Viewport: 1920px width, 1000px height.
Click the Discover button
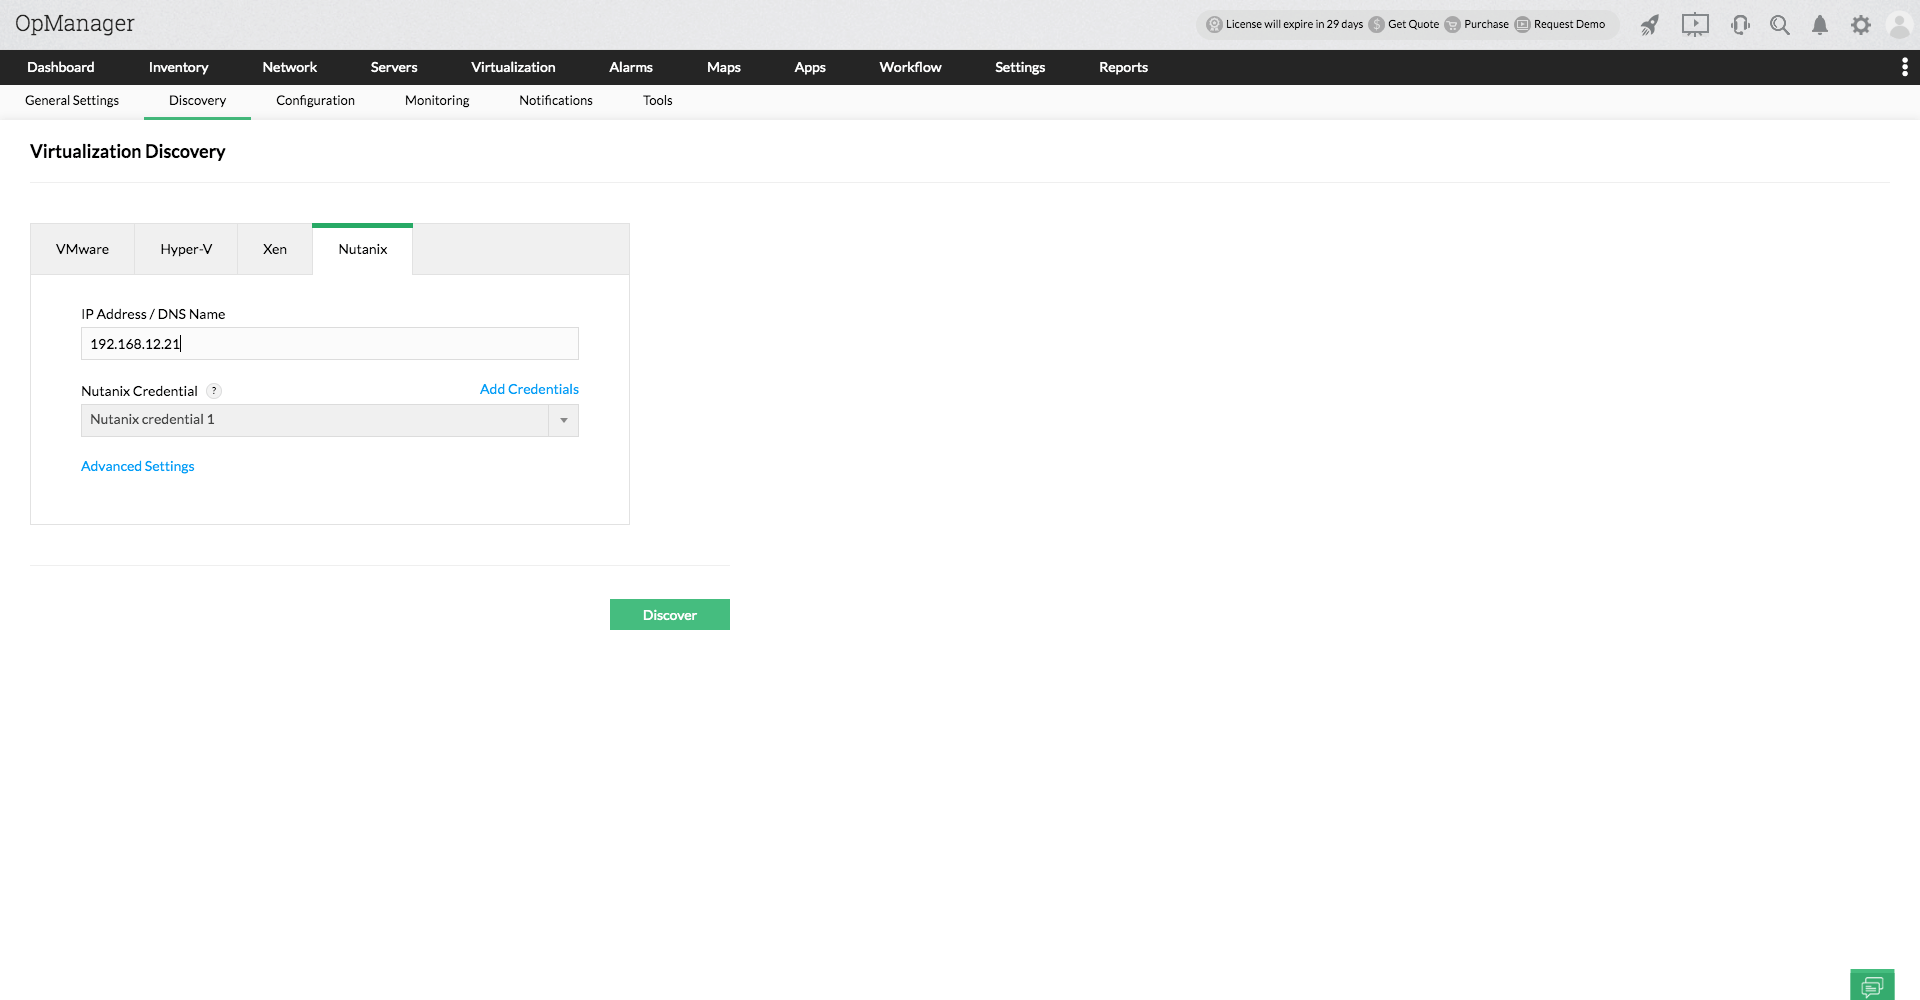[670, 615]
